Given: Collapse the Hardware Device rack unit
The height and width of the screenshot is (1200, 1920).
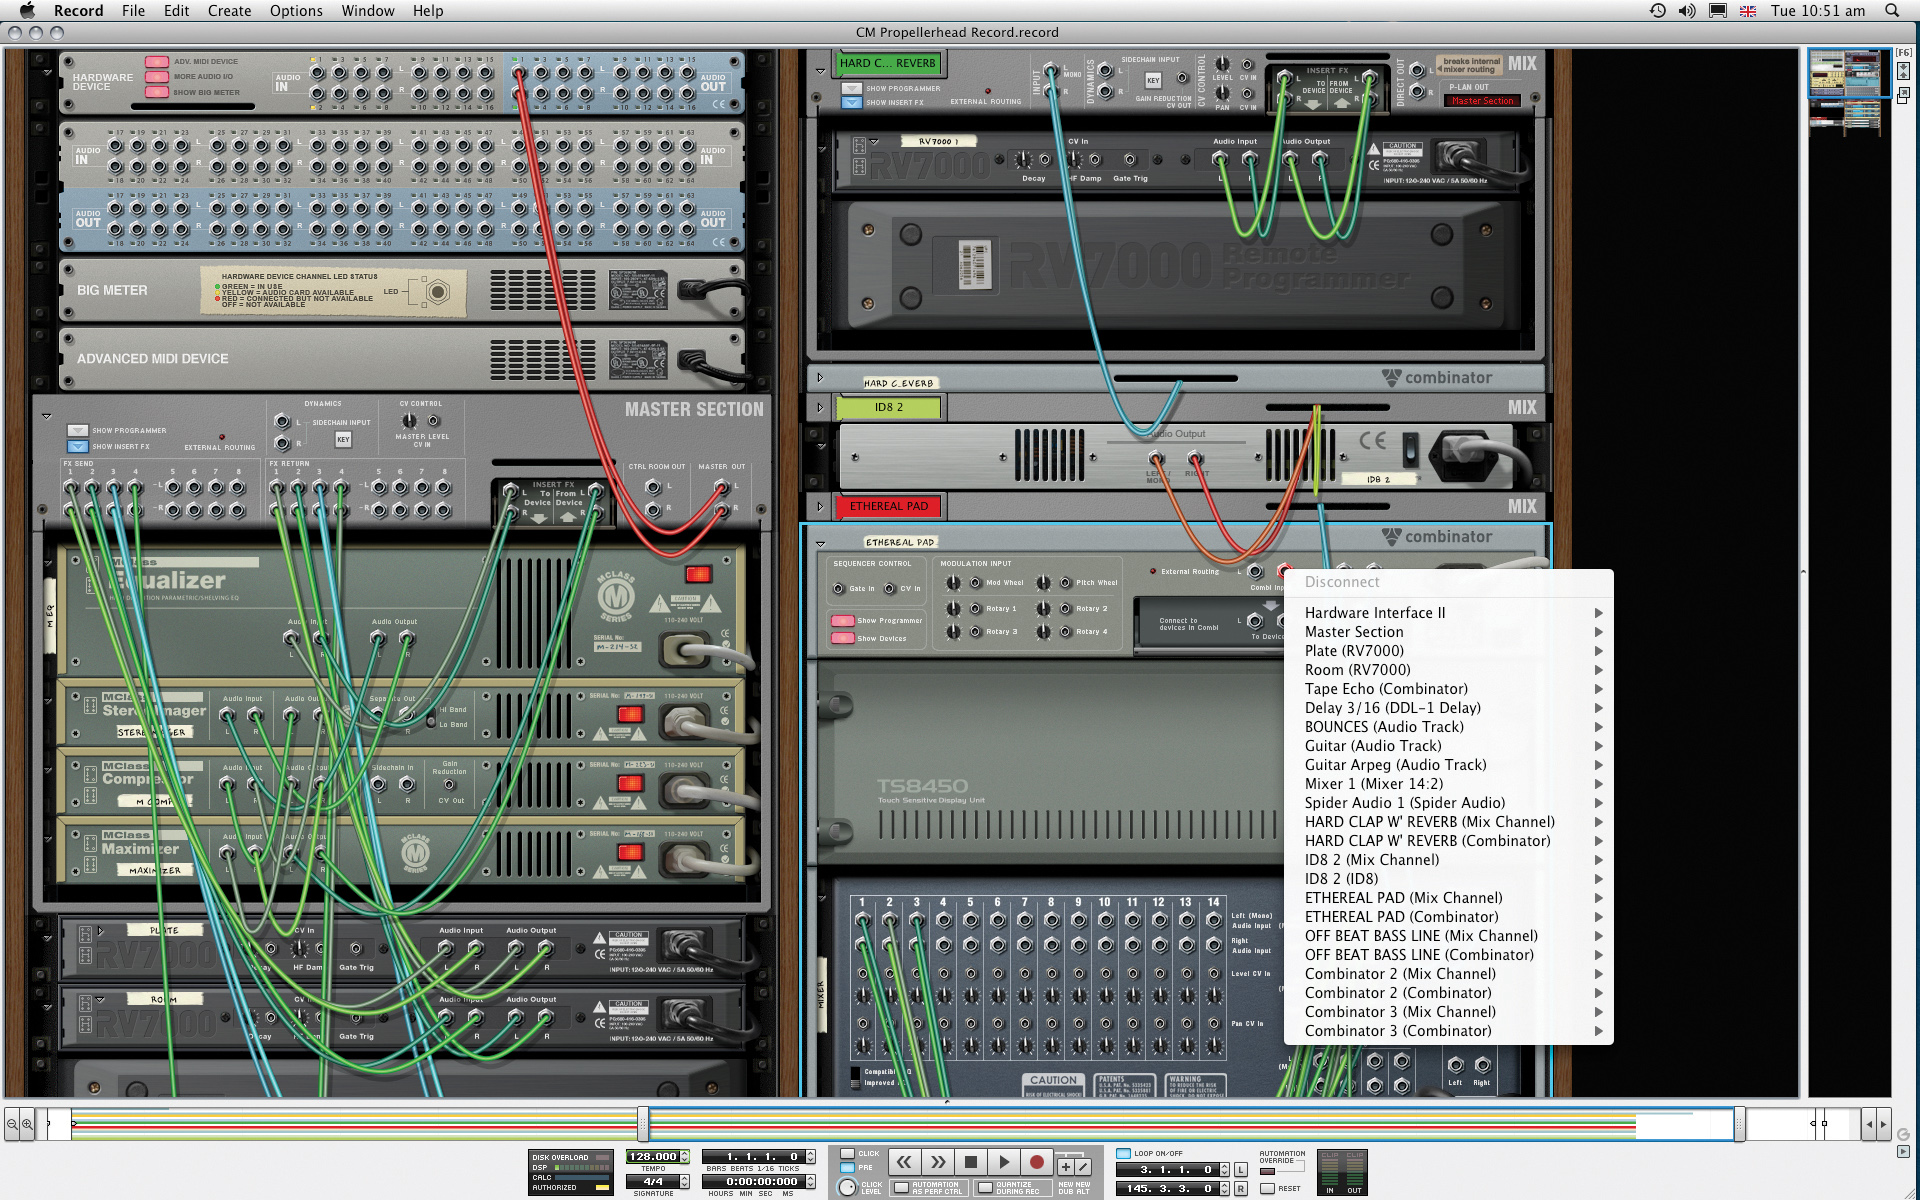Looking at the screenshot, I should pos(46,72).
